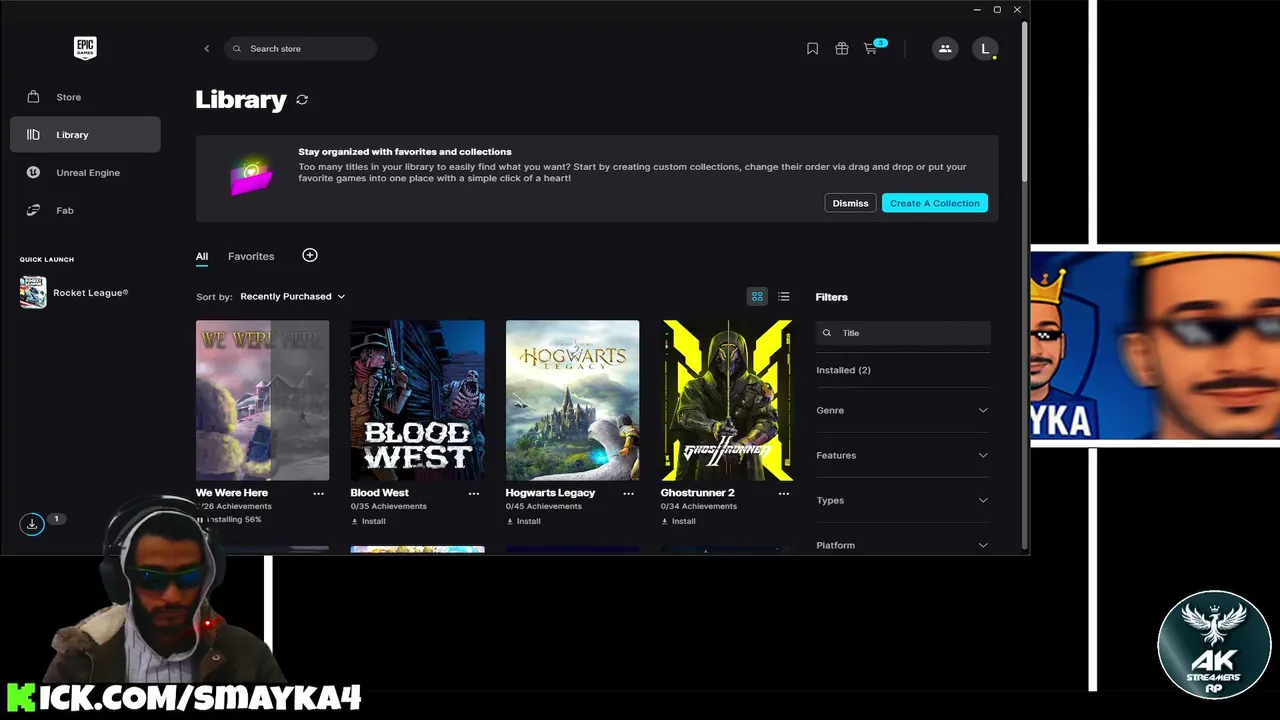Switch to the All tab
The image size is (1280, 720).
pos(202,257)
